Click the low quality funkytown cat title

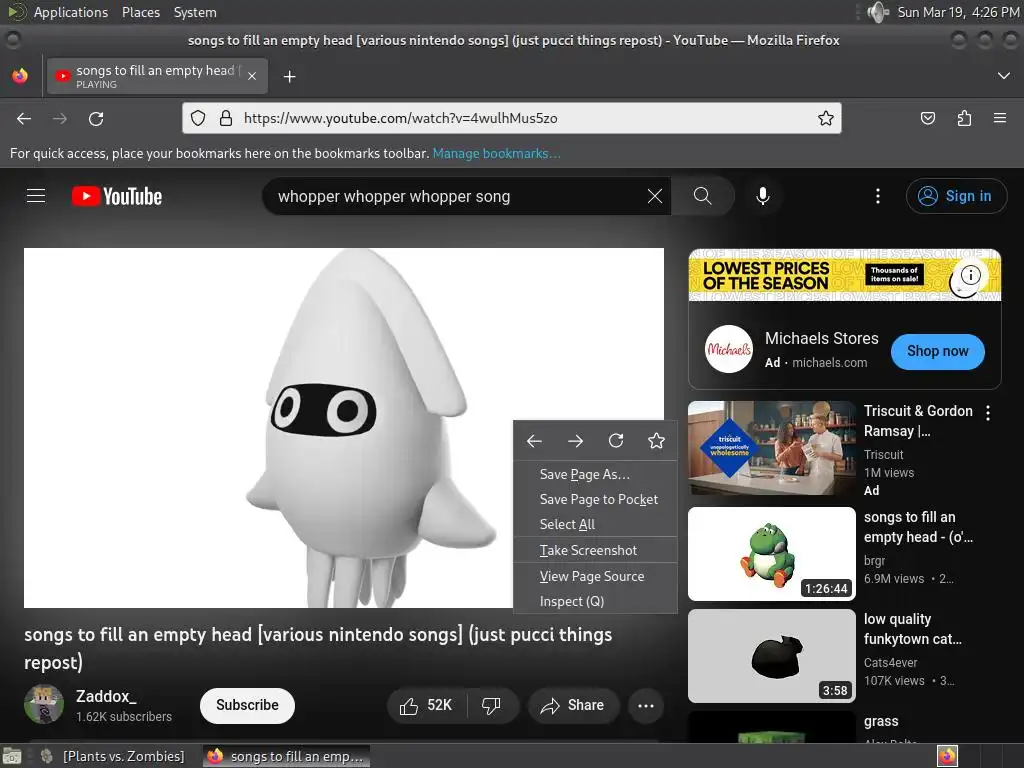pos(912,629)
